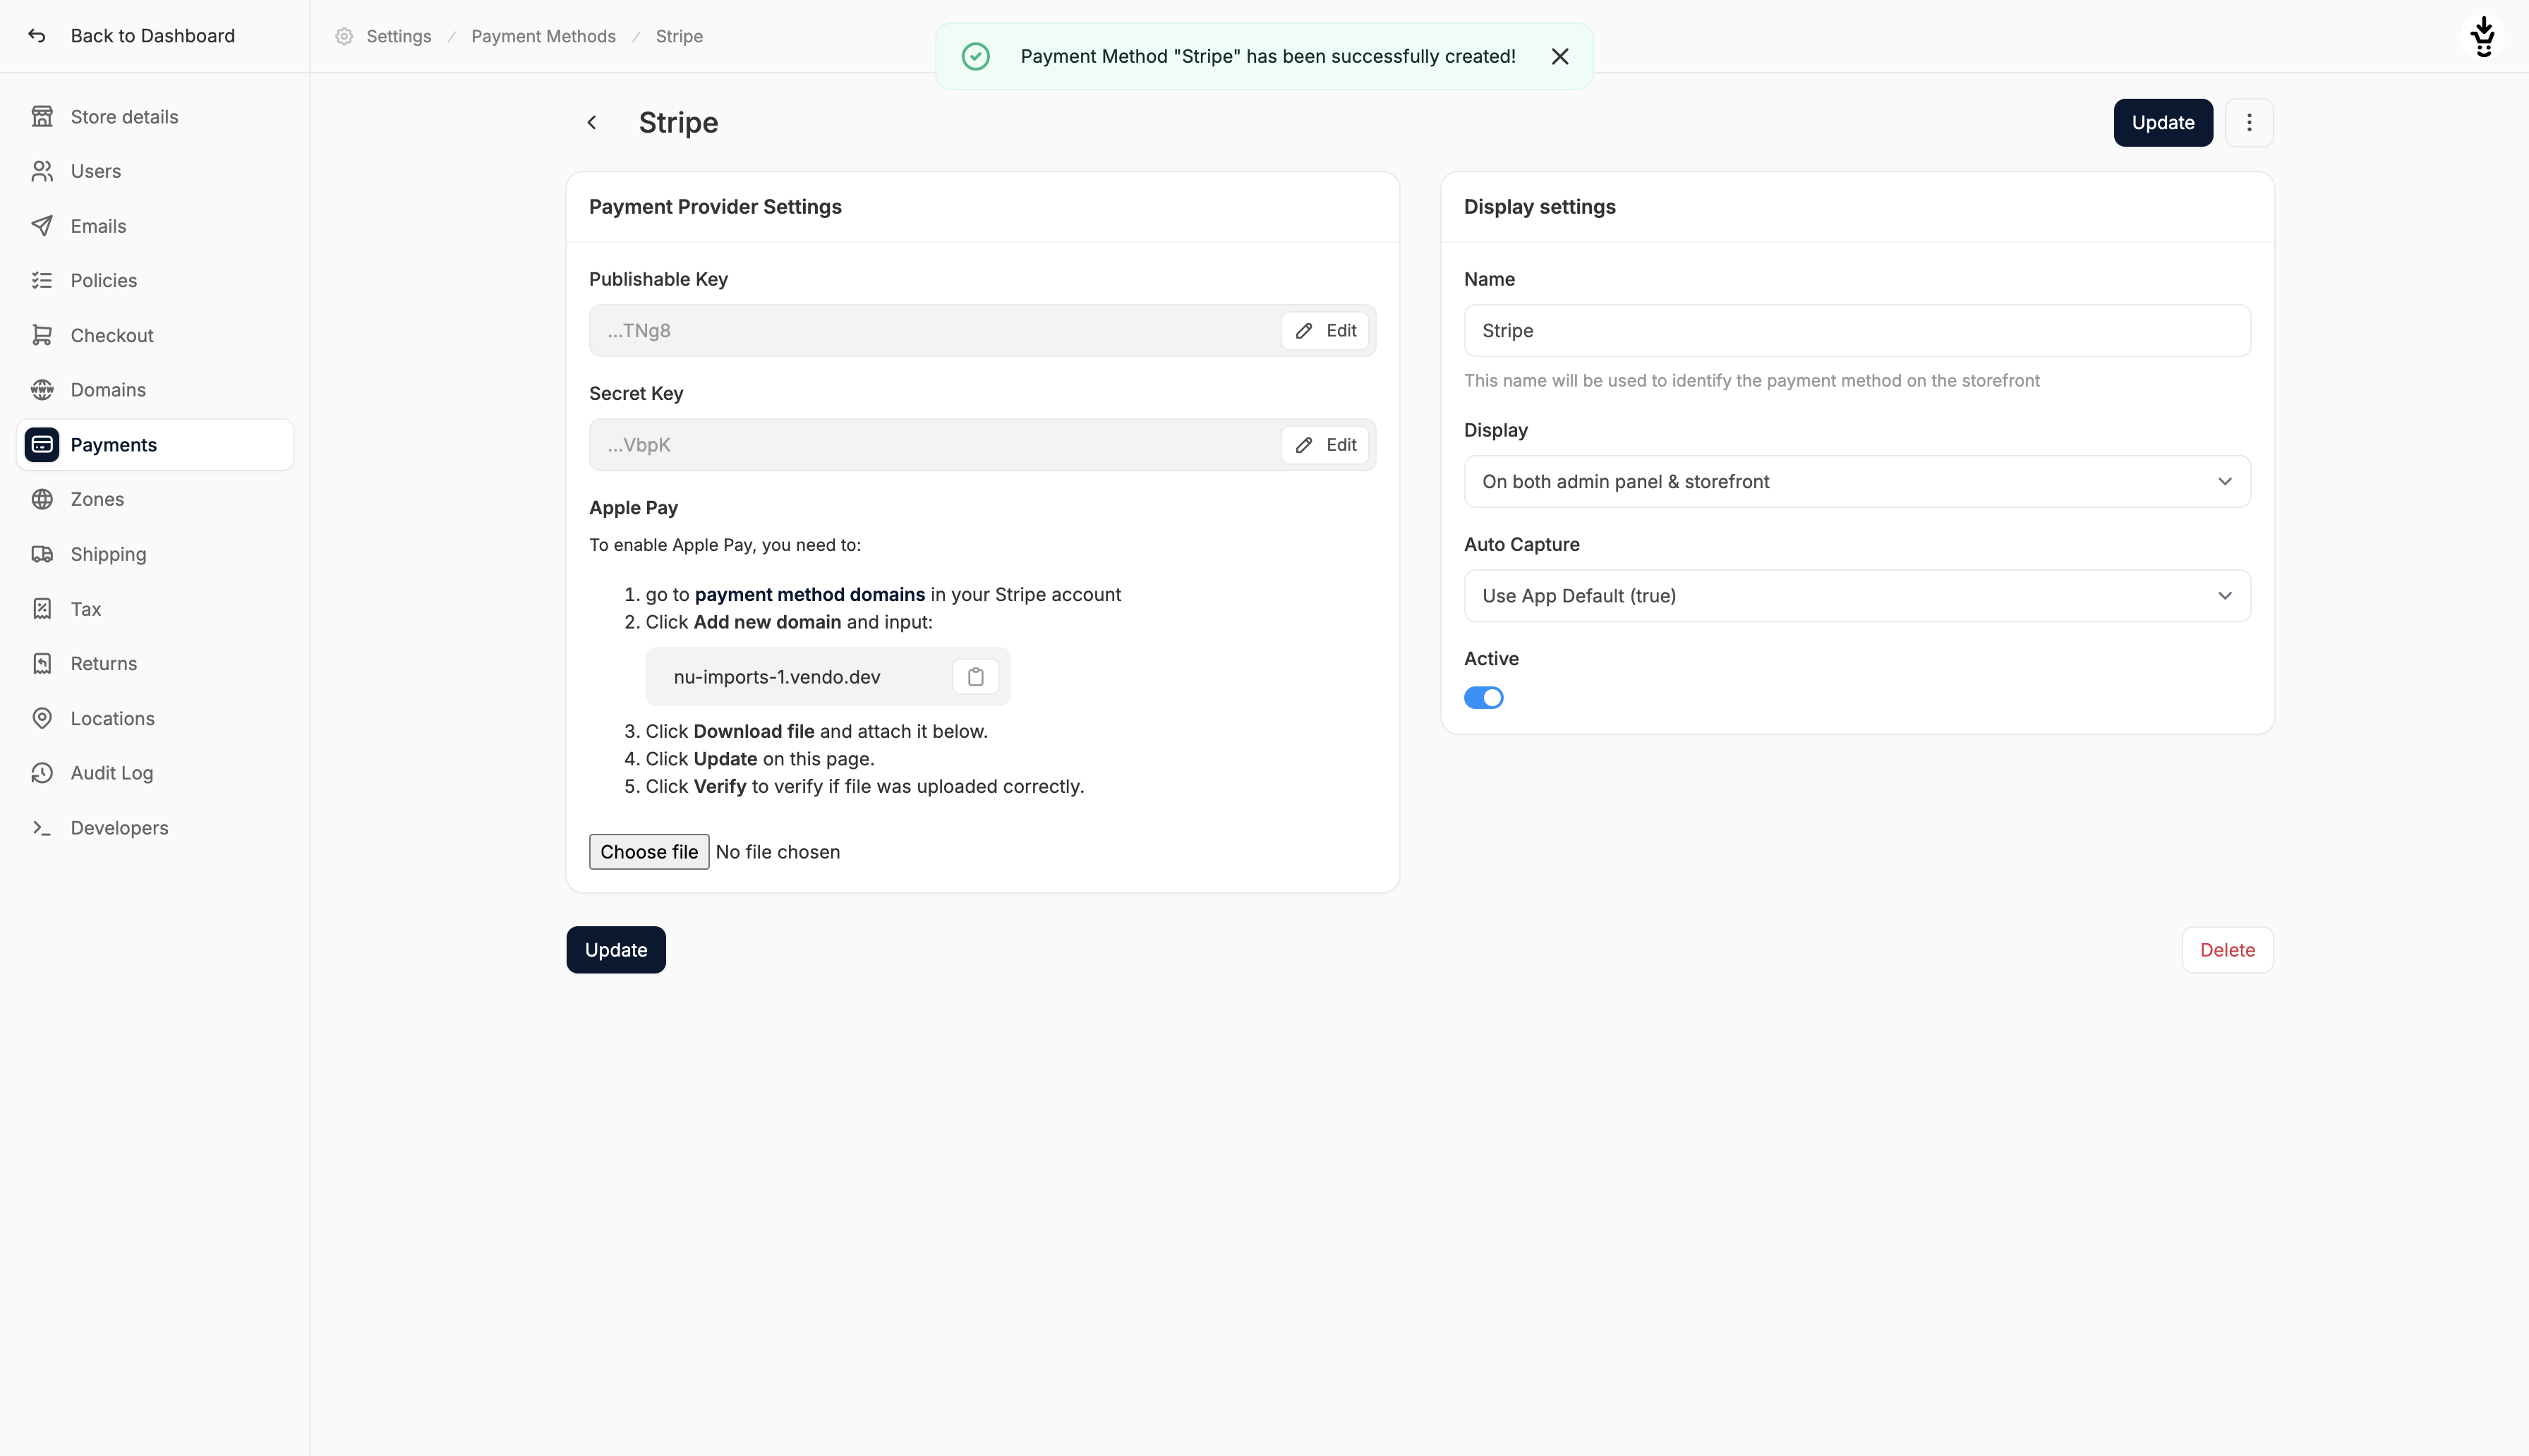Click the bottom Update button
The image size is (2529, 1456).
click(616, 950)
